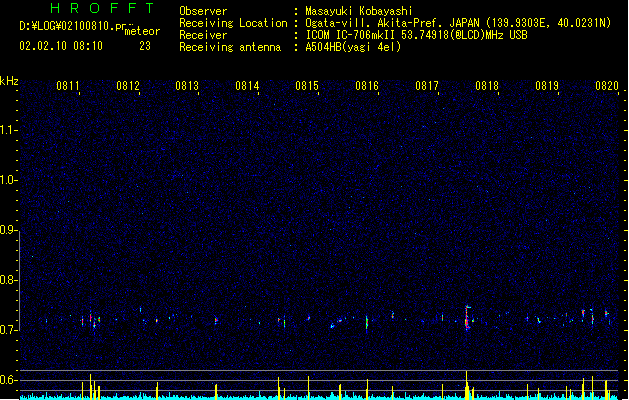This screenshot has height=400, width=629.
Task: Click the vertical echo streak below the 0816 marker
Action: click(367, 323)
